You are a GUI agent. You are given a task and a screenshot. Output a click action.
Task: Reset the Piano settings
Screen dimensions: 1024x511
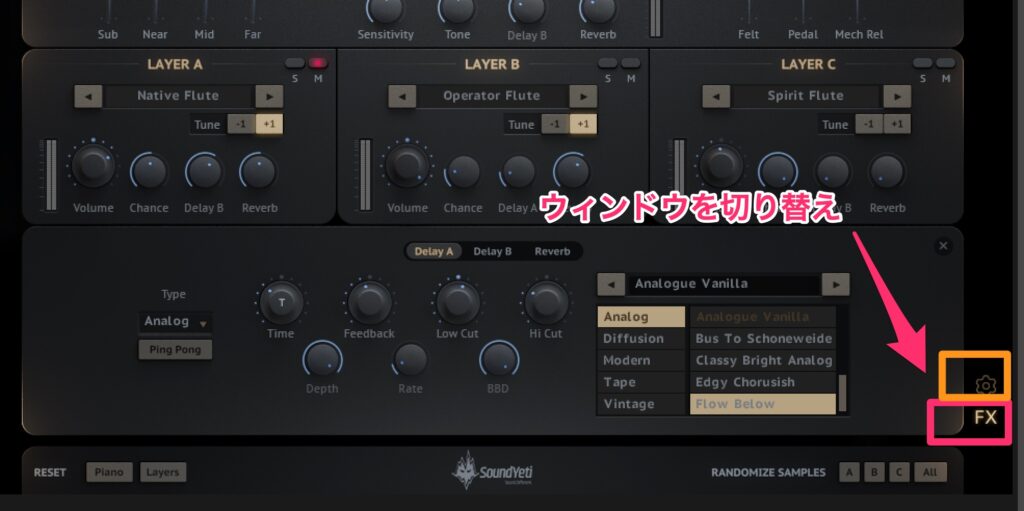[x=108, y=472]
